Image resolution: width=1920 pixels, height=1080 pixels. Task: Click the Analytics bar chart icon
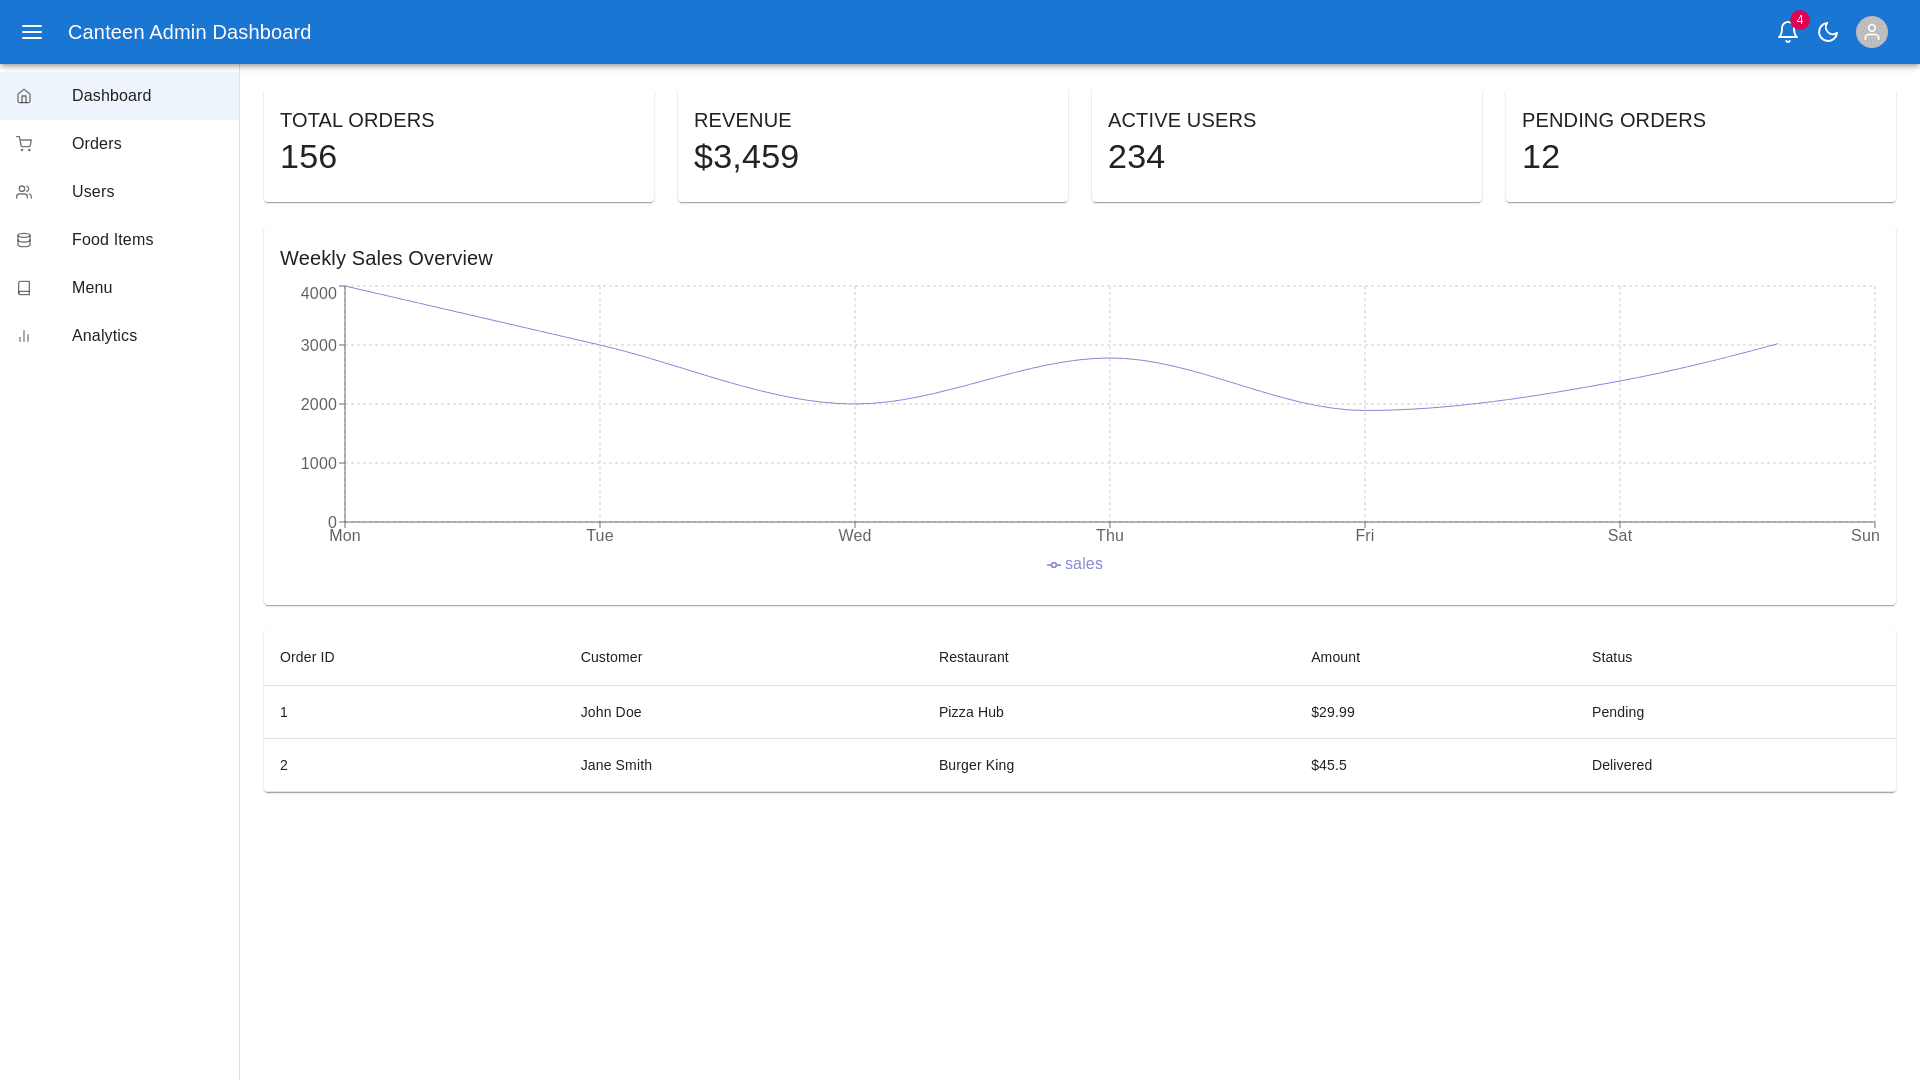(x=24, y=336)
